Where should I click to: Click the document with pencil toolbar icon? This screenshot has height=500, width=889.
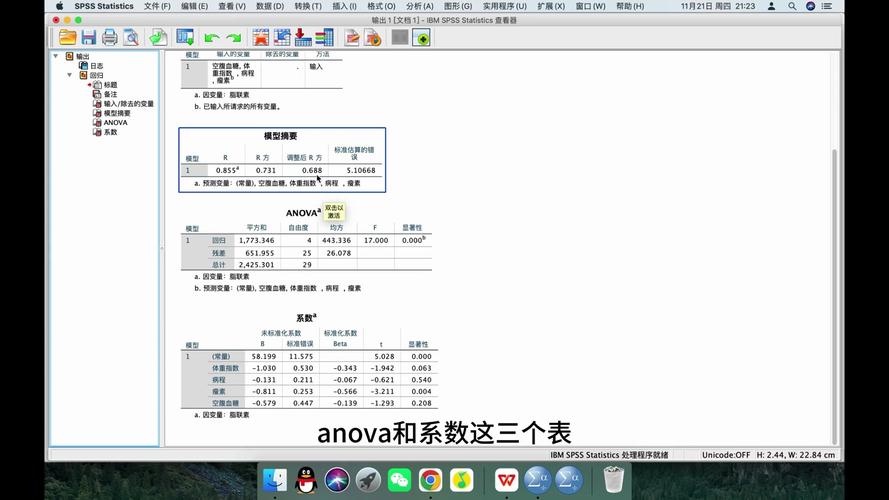pyautogui.click(x=352, y=37)
